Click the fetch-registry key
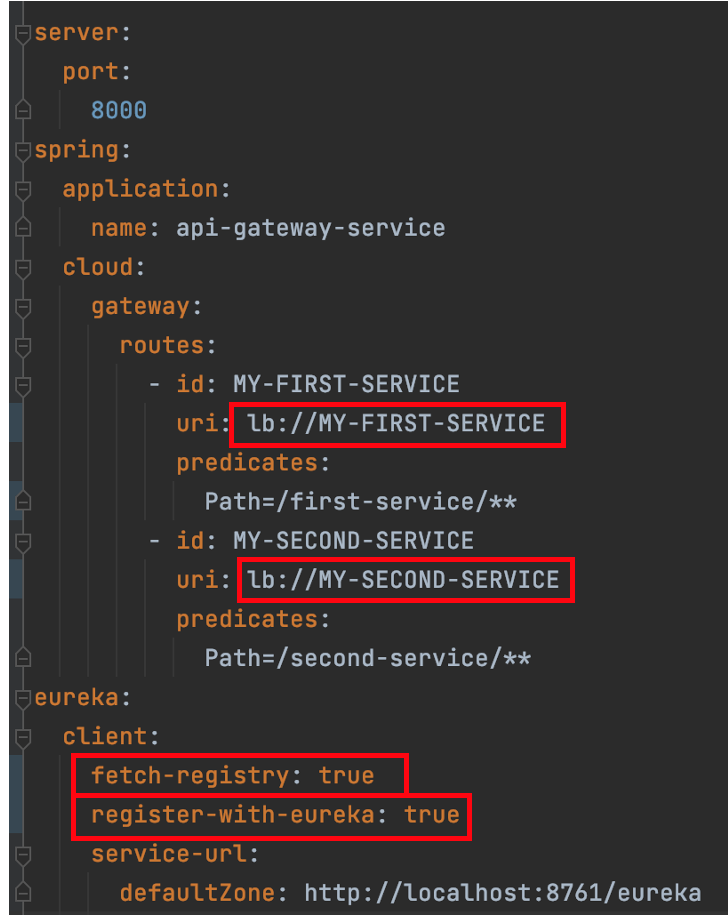The image size is (728, 916). click(x=190, y=776)
